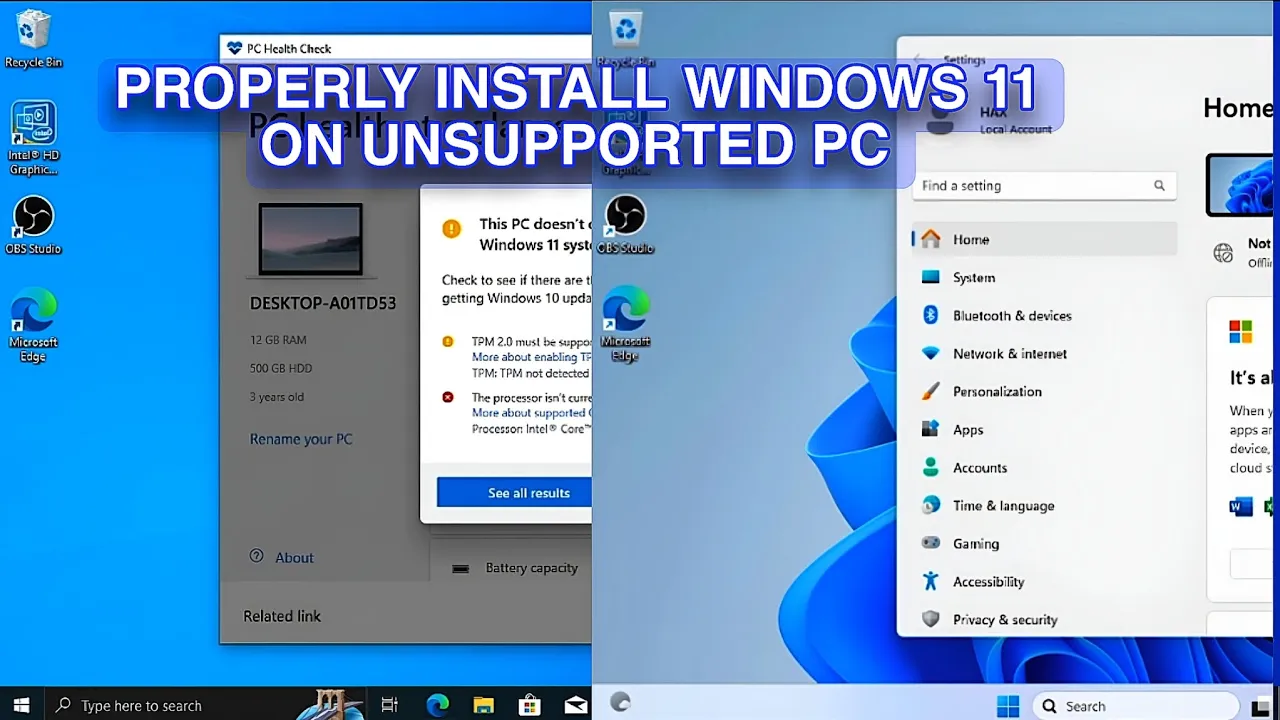Viewport: 1280px width, 720px height.
Task: Click the Task View button on Windows 10 taskbar
Action: (x=390, y=705)
